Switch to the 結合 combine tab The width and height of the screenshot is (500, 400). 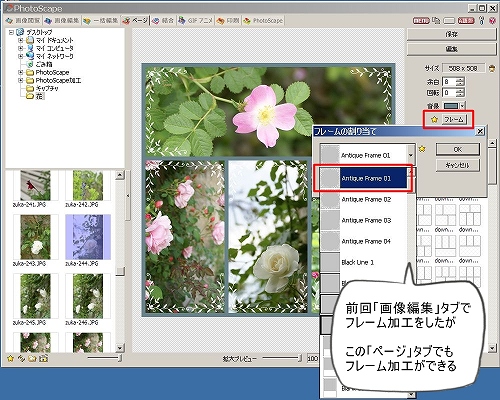point(163,21)
